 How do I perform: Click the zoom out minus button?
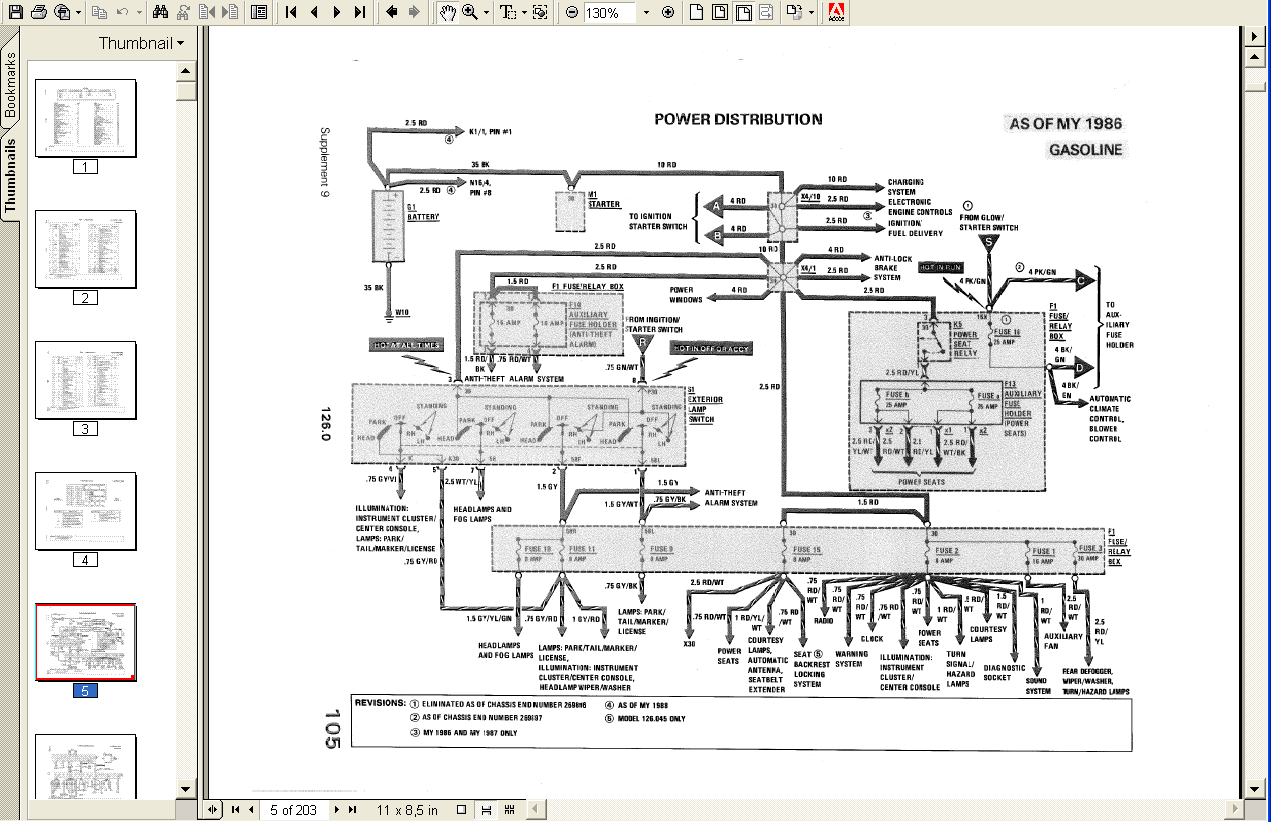pos(571,12)
